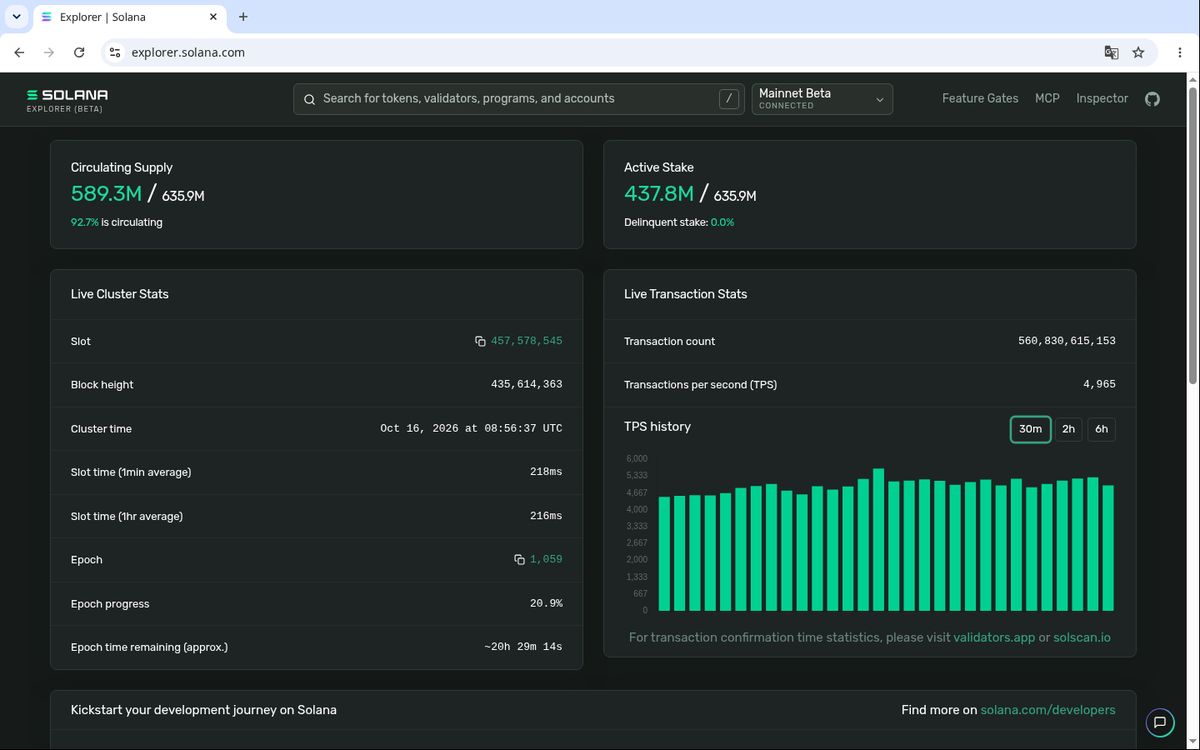Click the Solana Explorer logo
This screenshot has height=750, width=1200.
[x=67, y=99]
